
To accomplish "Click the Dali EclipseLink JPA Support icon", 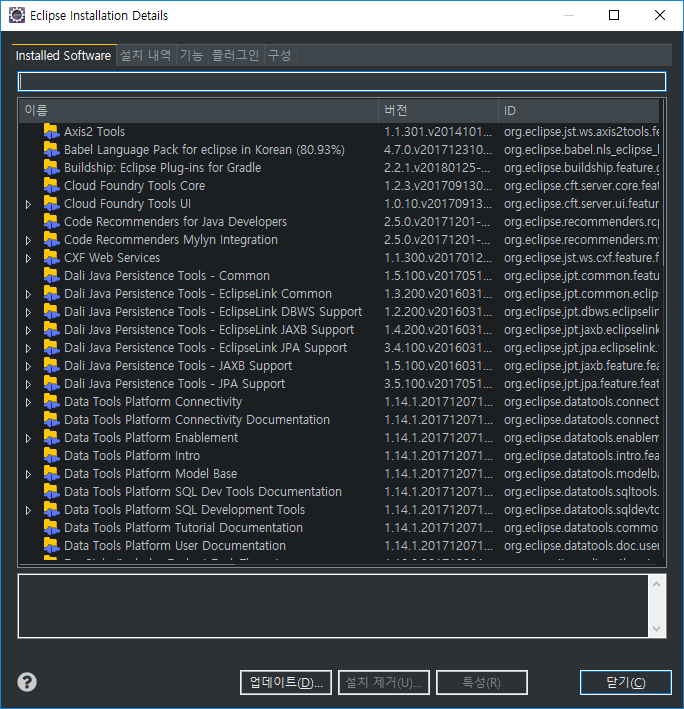I will point(52,348).
